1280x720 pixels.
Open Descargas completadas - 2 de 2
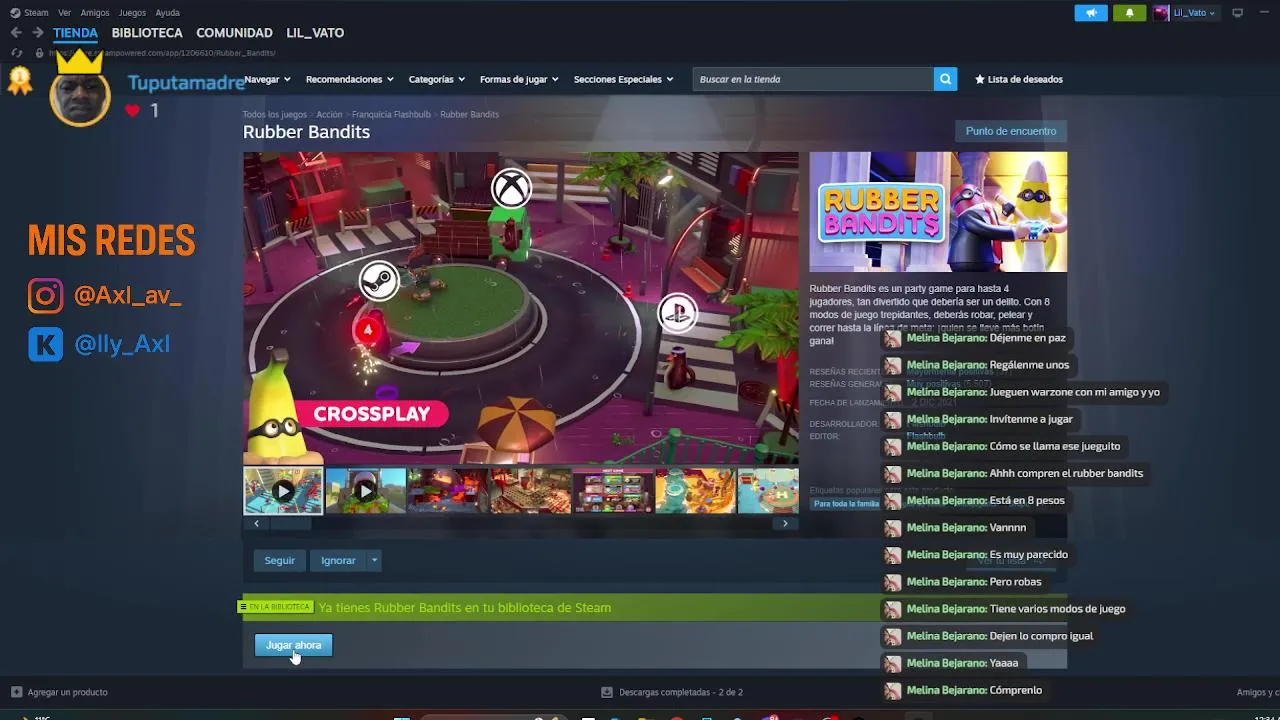pyautogui.click(x=671, y=692)
